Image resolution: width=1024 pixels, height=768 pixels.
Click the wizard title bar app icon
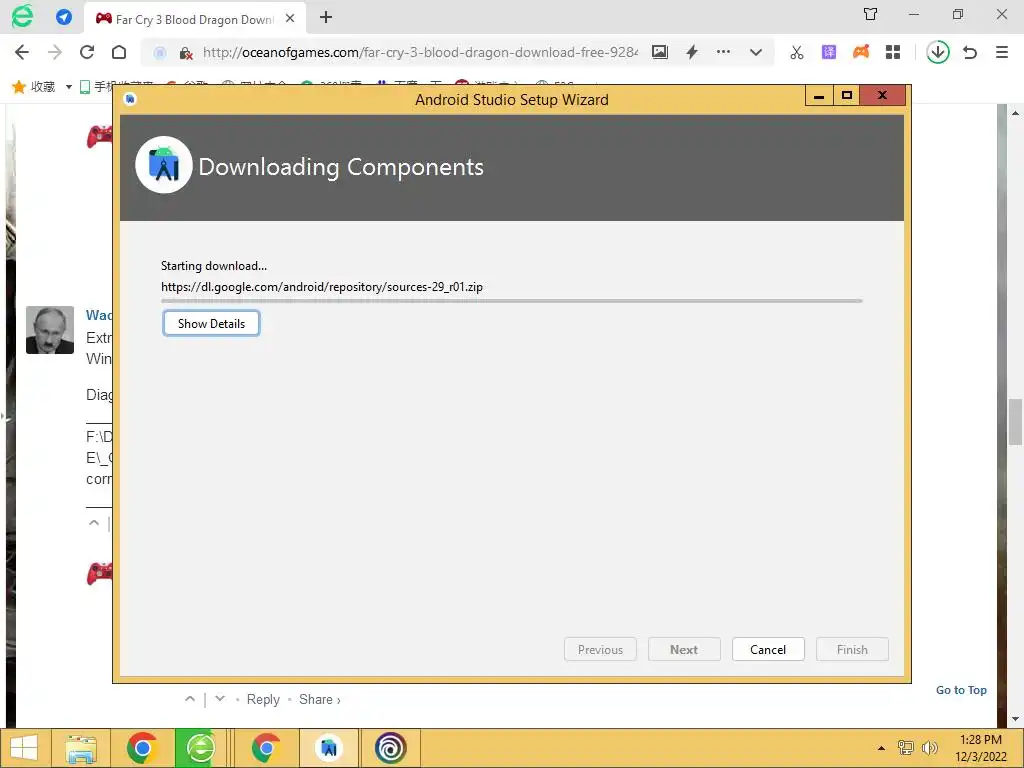(130, 99)
